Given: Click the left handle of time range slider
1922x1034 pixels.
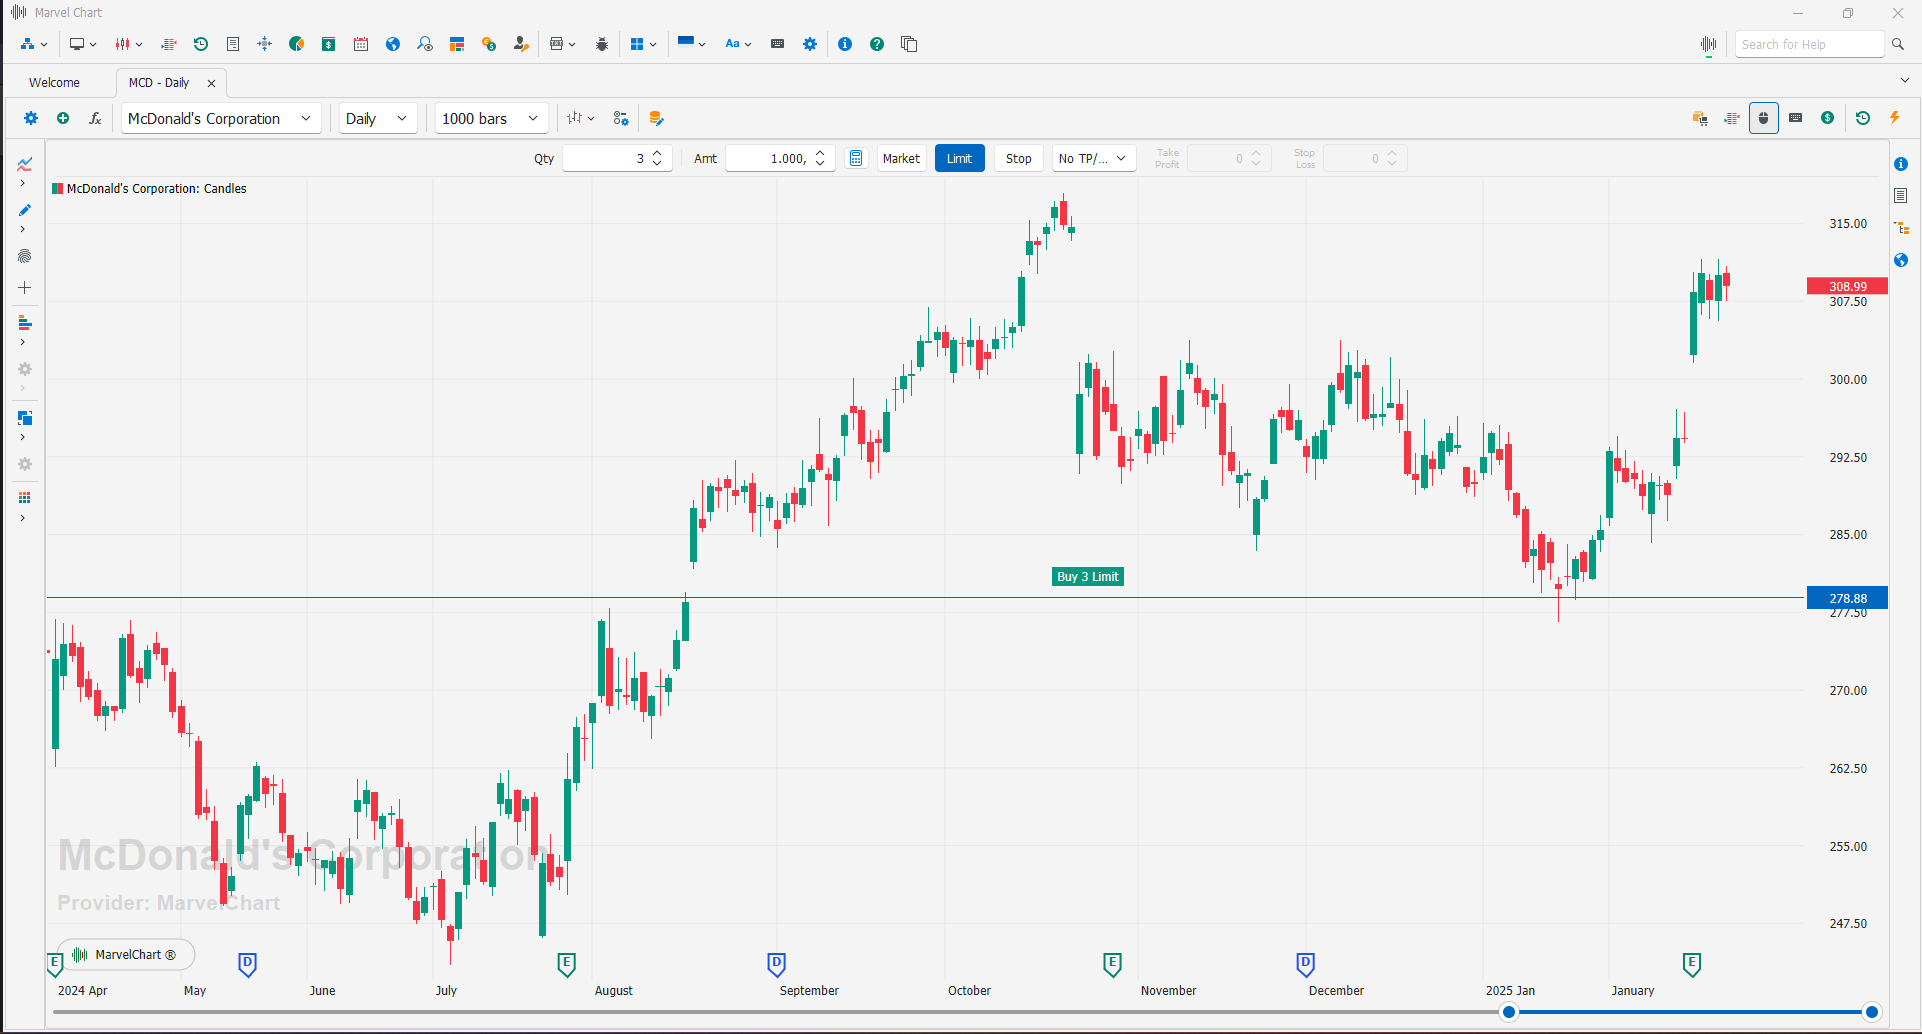Looking at the screenshot, I should [x=1509, y=1012].
